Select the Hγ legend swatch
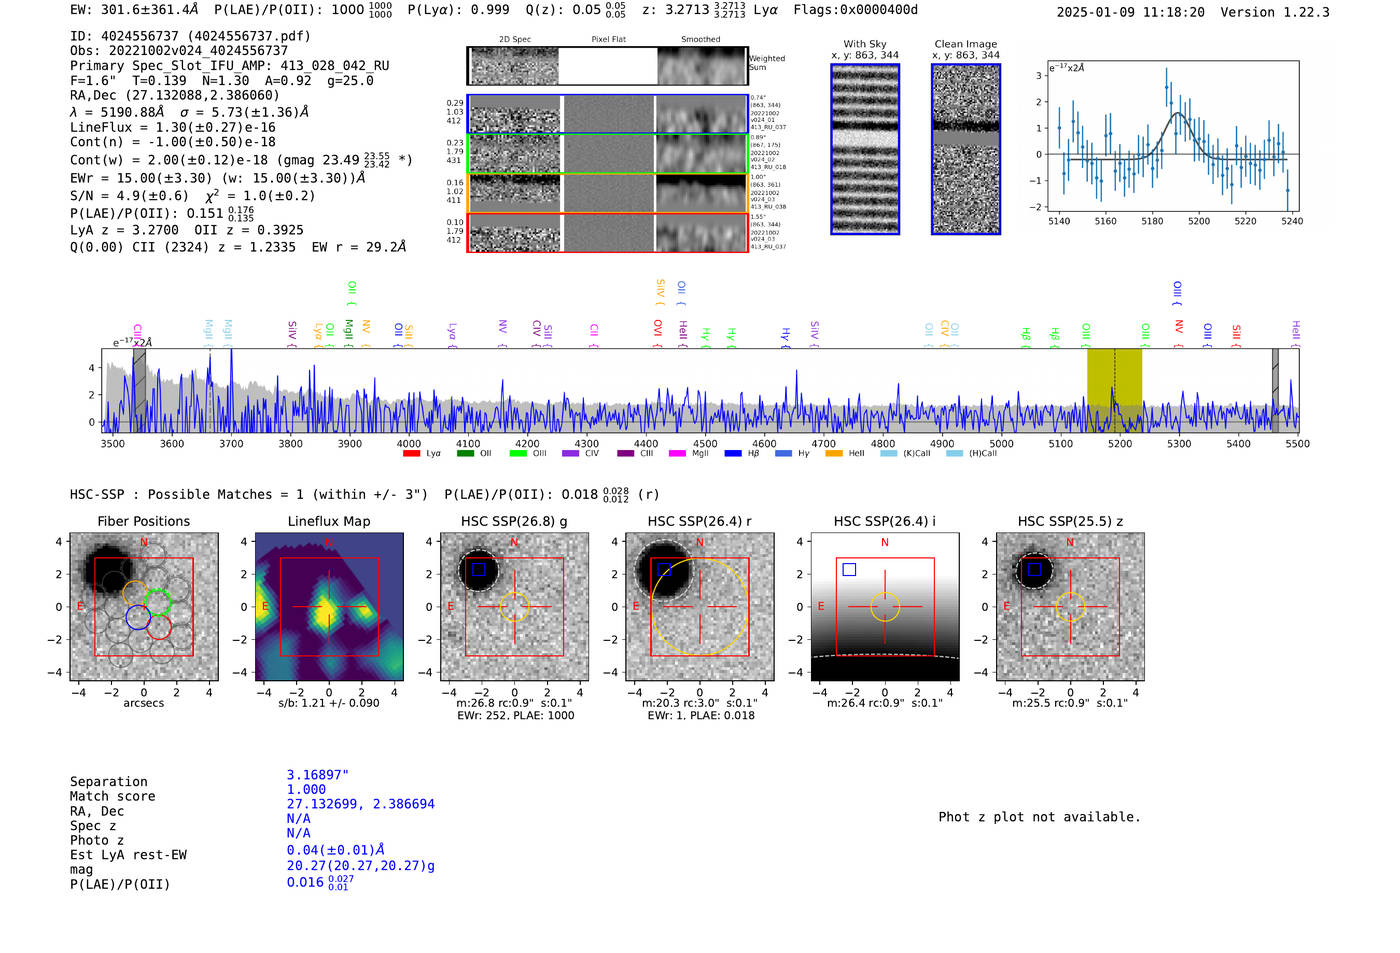1400x953 pixels. (783, 454)
